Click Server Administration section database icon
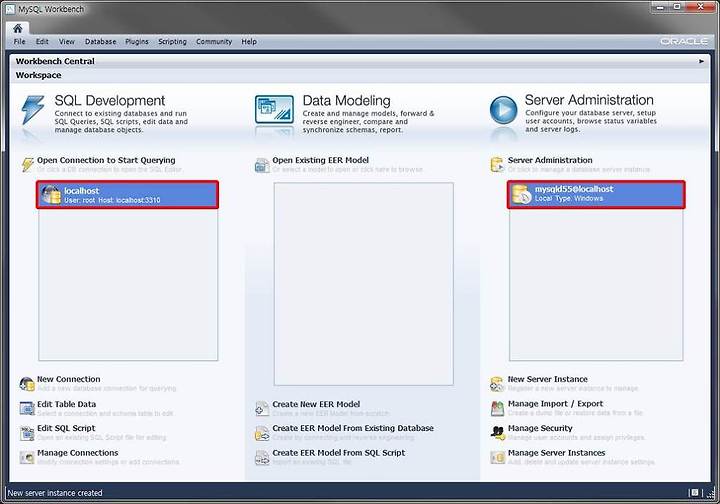This screenshot has height=504, width=720. (x=497, y=164)
